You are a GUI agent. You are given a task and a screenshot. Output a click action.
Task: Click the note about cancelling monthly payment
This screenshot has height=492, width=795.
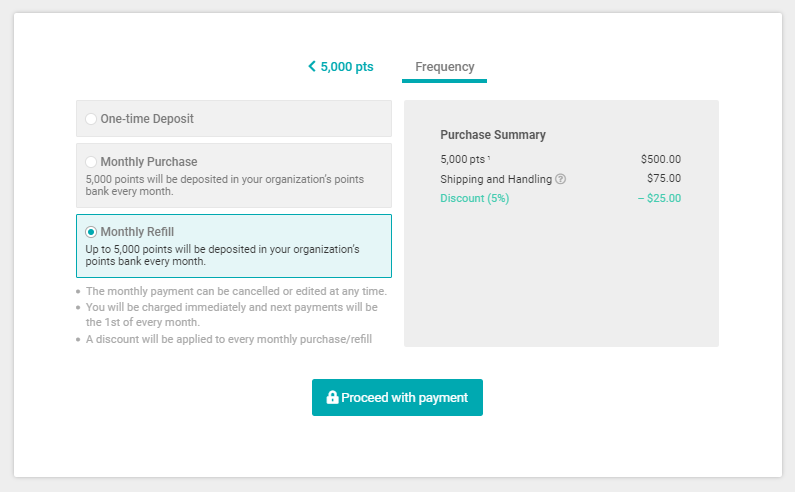click(x=236, y=291)
